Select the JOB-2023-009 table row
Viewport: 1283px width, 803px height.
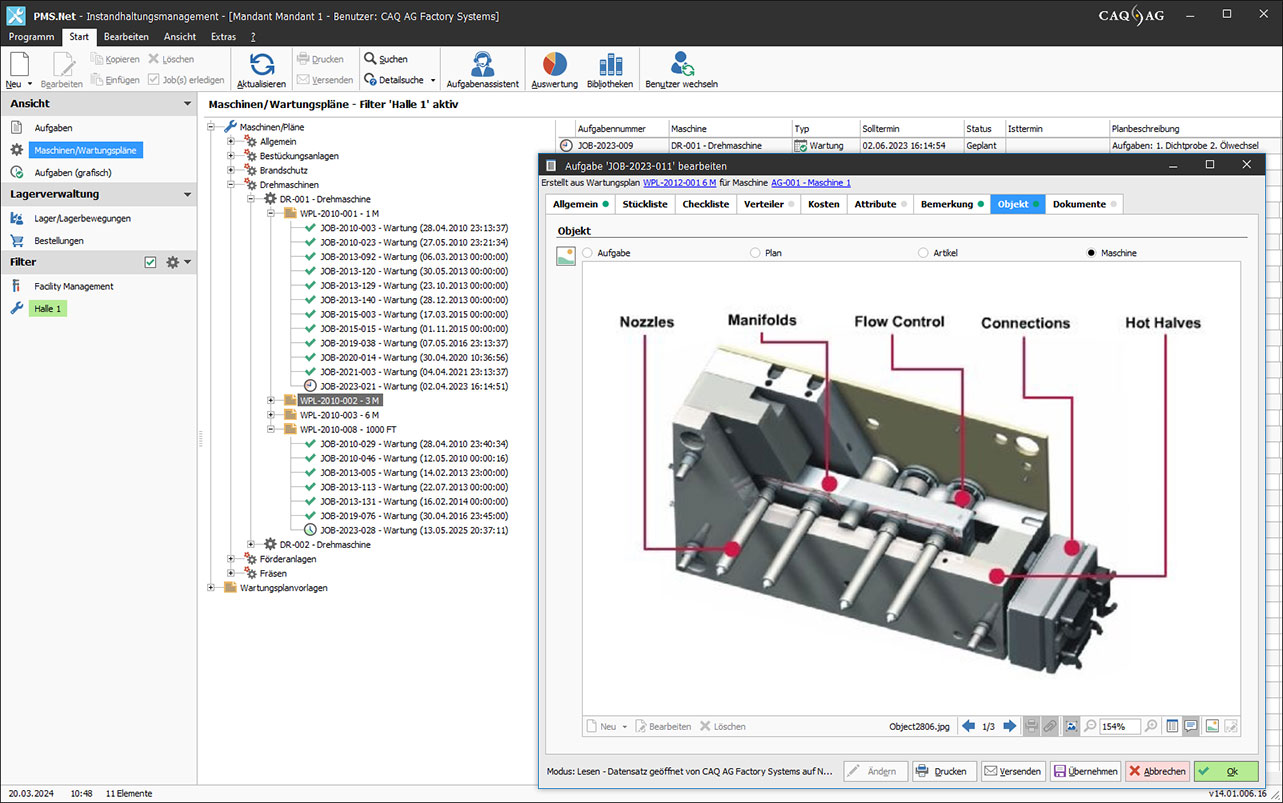tap(917, 145)
